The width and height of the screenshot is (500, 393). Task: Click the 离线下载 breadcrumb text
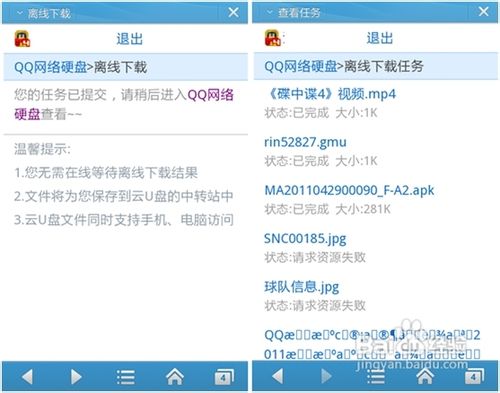[120, 67]
